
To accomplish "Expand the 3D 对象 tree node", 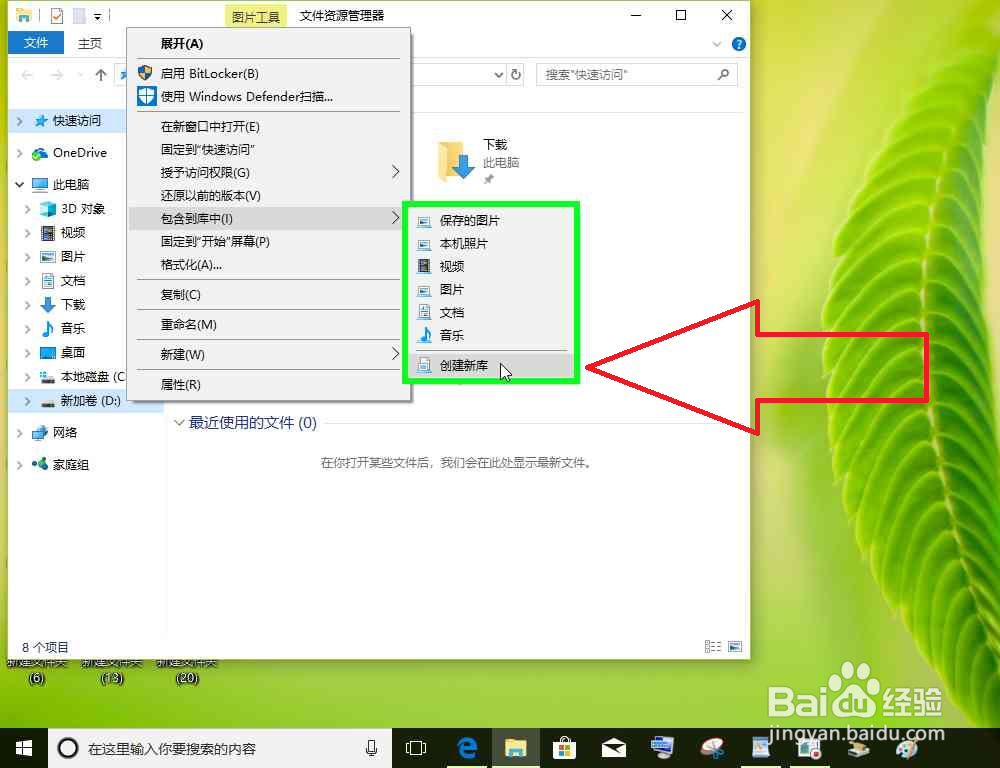I will [28, 209].
